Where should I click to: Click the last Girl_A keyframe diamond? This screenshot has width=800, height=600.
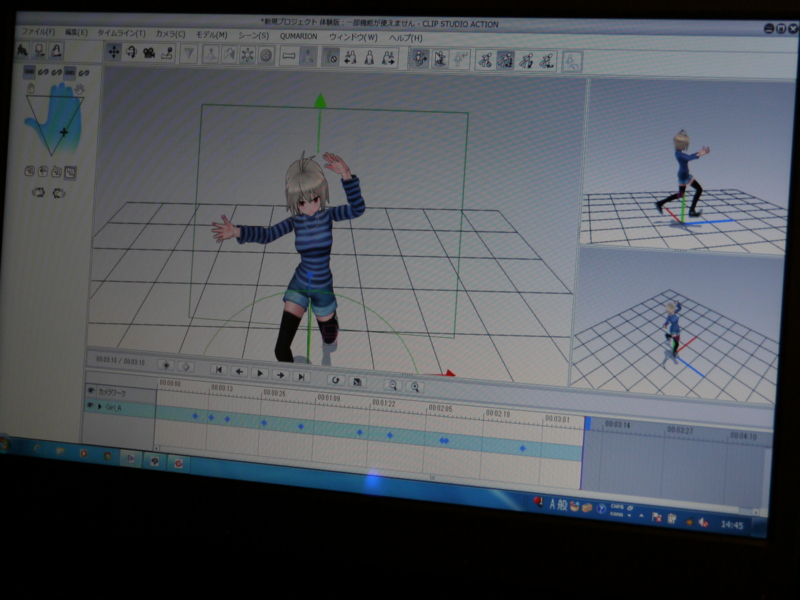point(522,448)
